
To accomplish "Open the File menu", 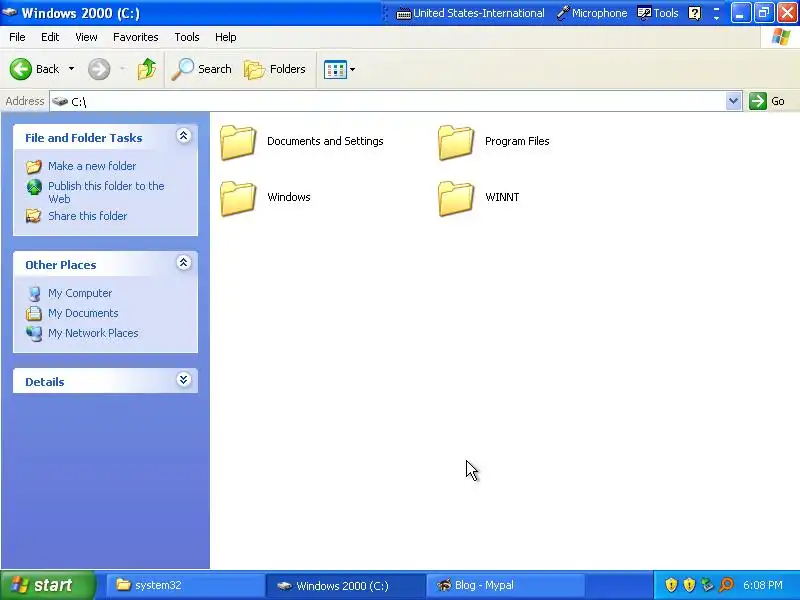I will [x=17, y=37].
